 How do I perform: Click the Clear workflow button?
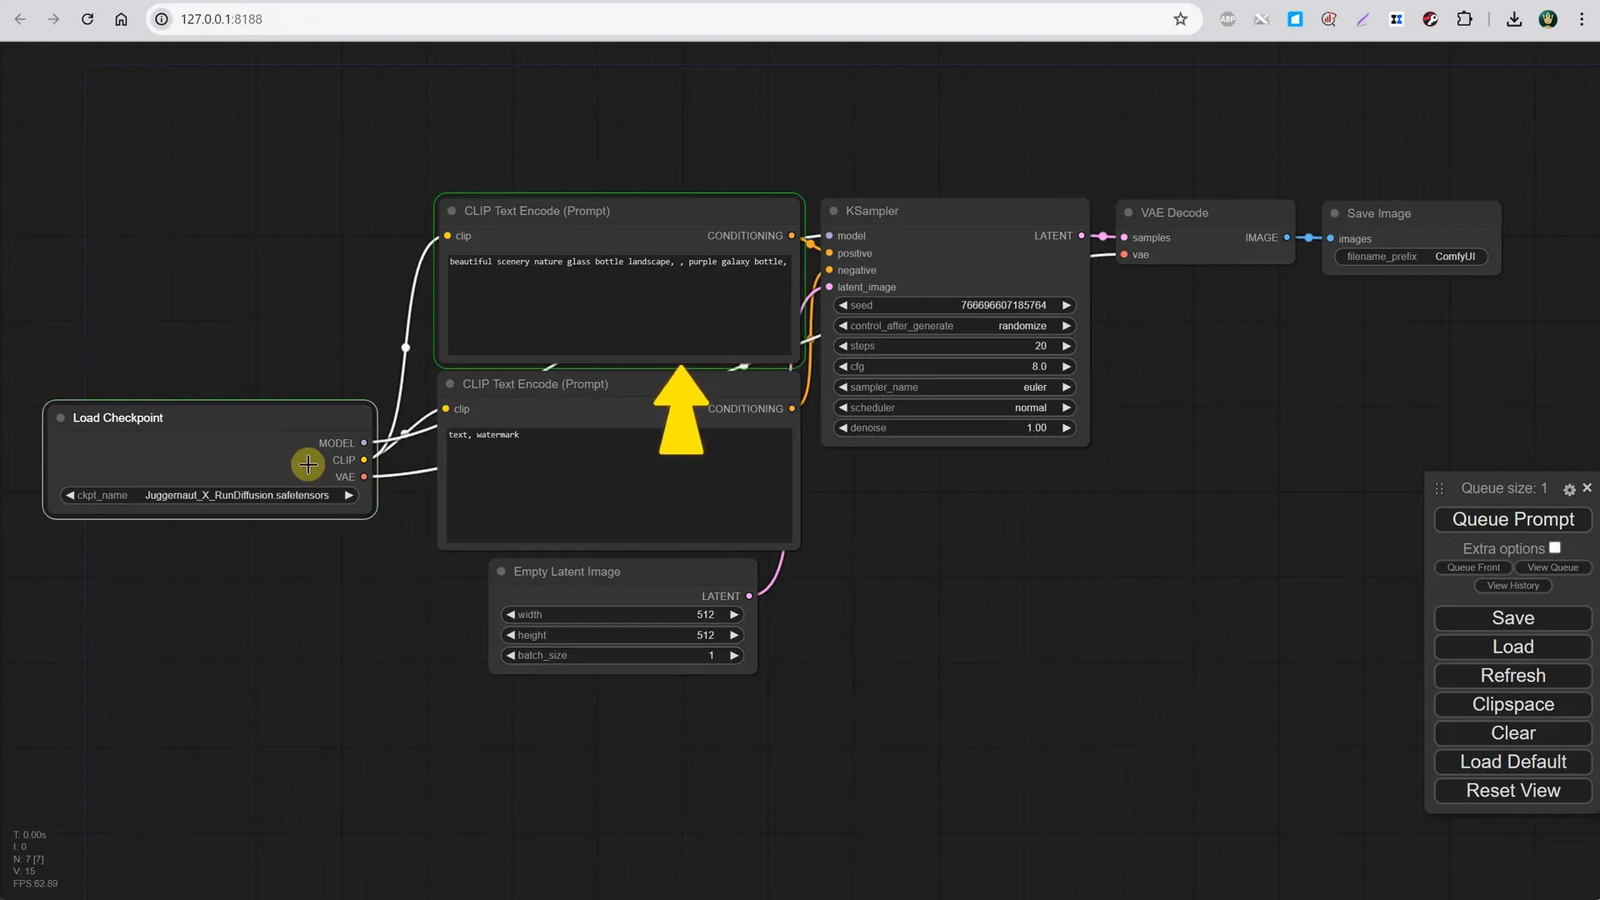1513,733
